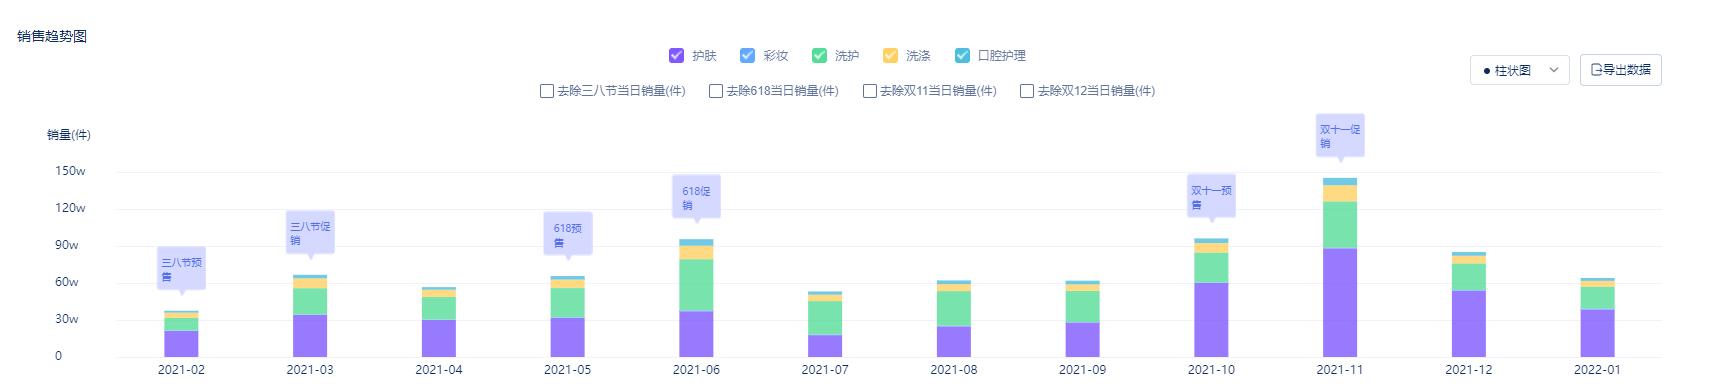Uncheck the 洗护 legend checkbox
Image resolution: width=1712 pixels, height=390 pixels.
pos(819,56)
